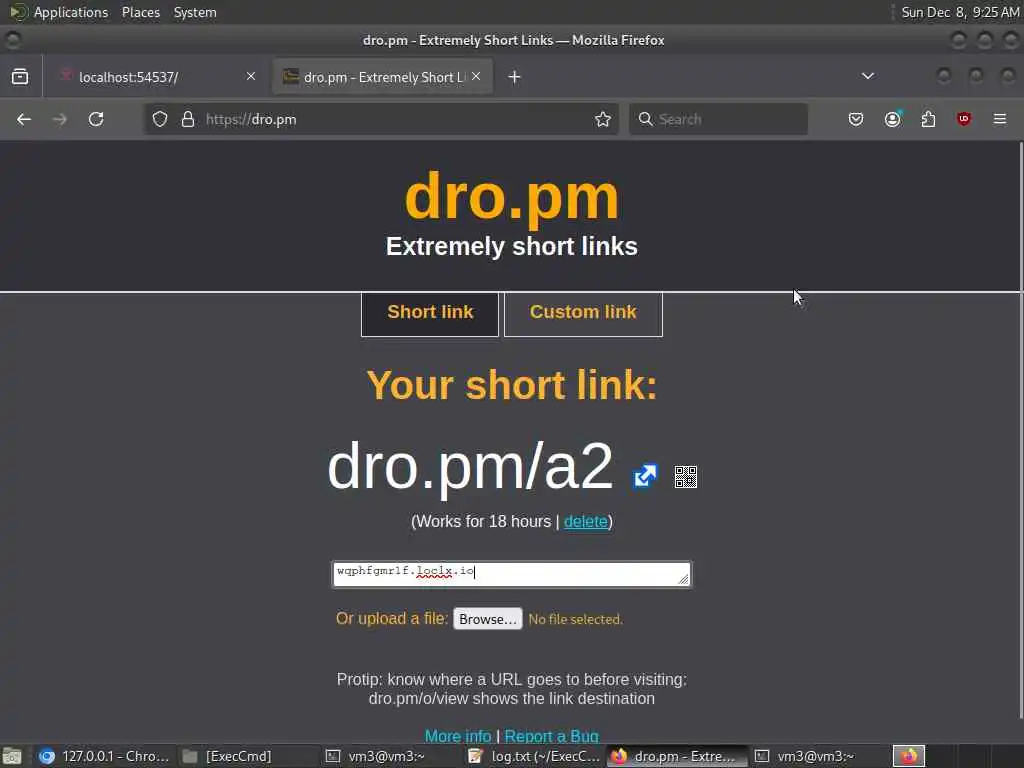Click the Browse... file upload button

pos(488,618)
